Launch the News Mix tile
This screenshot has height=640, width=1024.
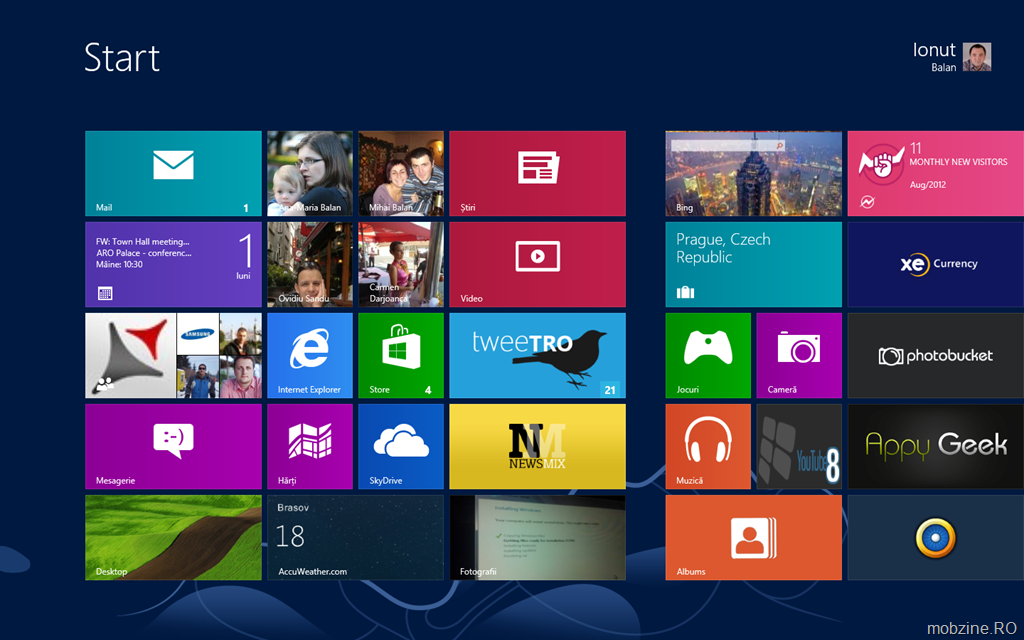click(537, 447)
